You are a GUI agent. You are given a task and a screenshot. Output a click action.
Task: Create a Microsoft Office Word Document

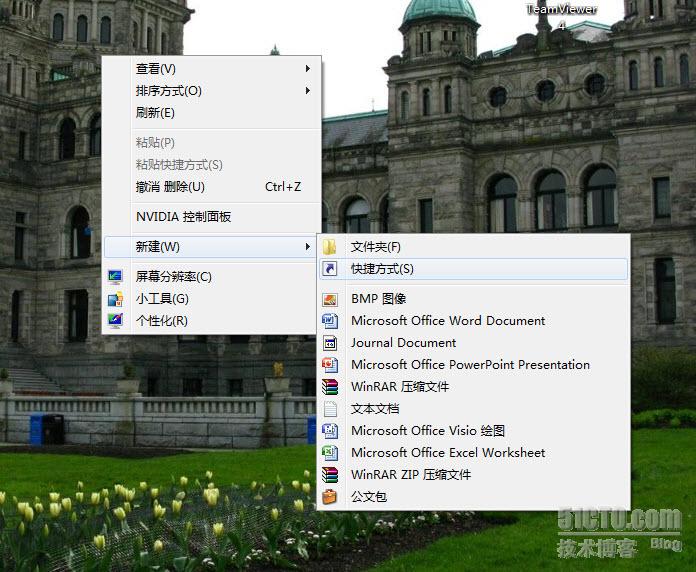click(x=474, y=320)
